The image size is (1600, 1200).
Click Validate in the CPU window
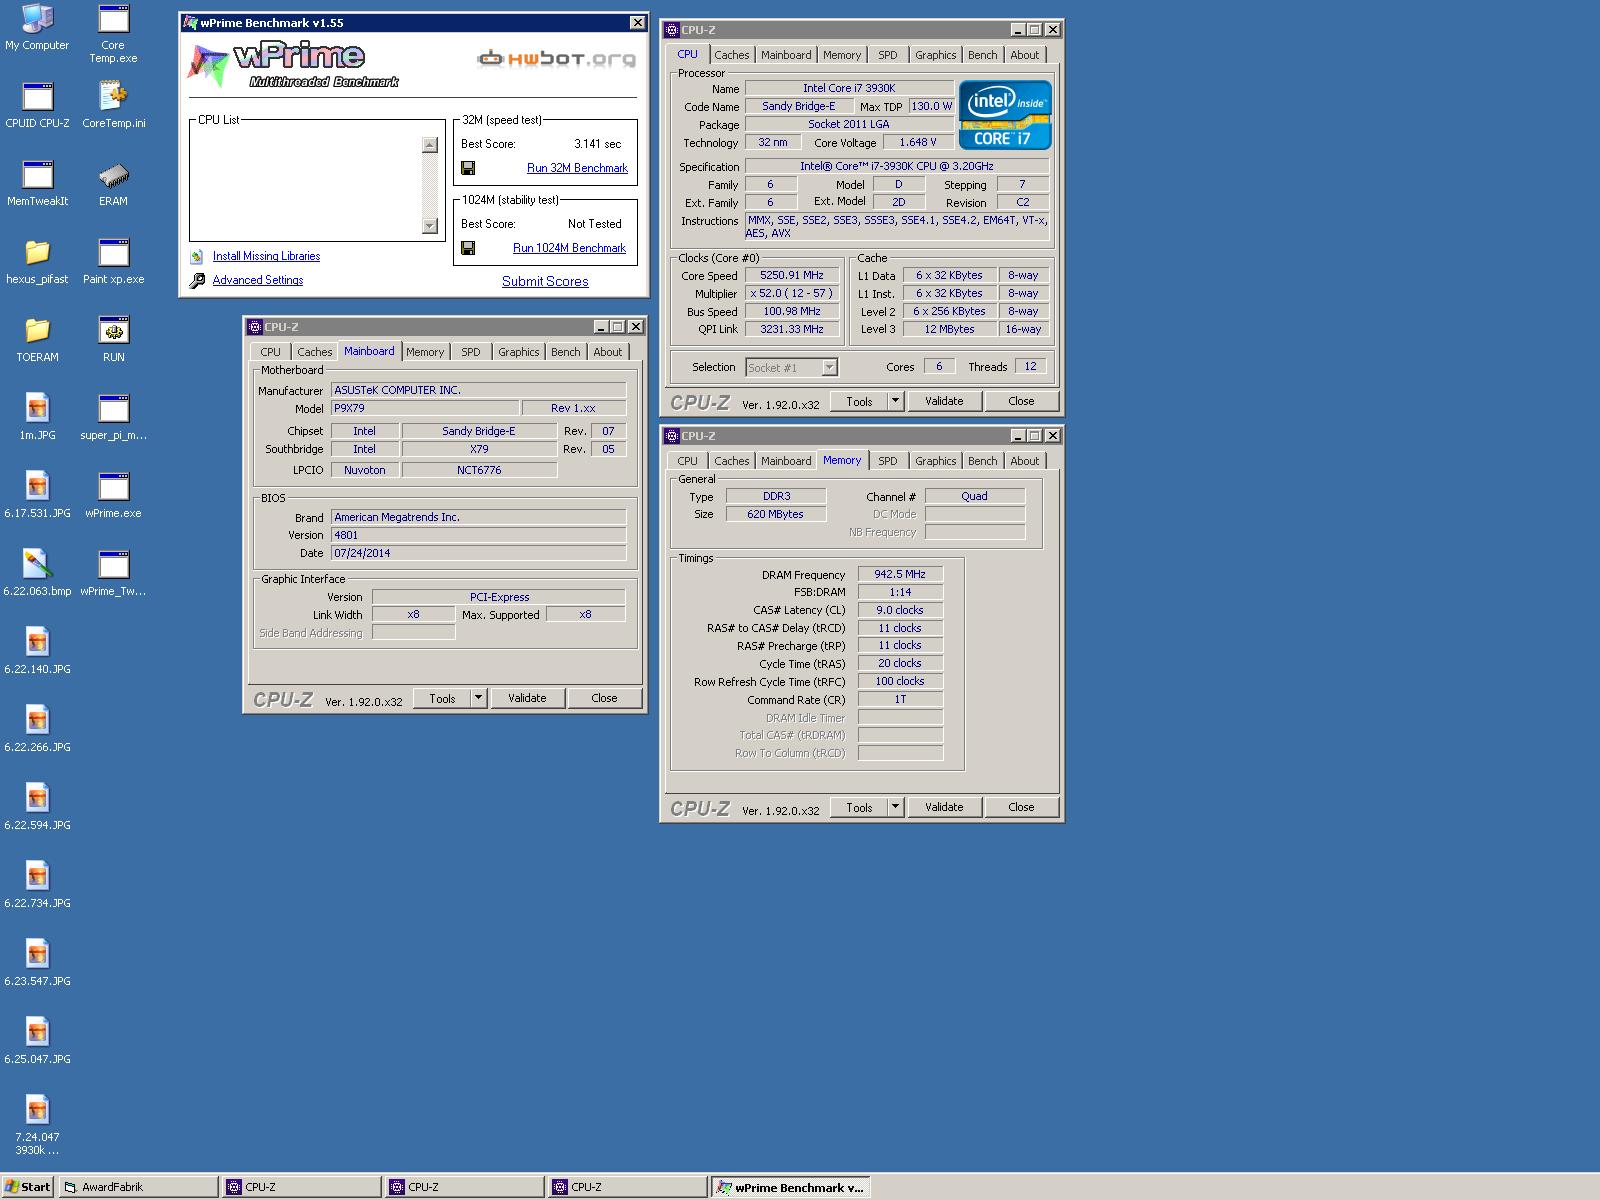944,401
